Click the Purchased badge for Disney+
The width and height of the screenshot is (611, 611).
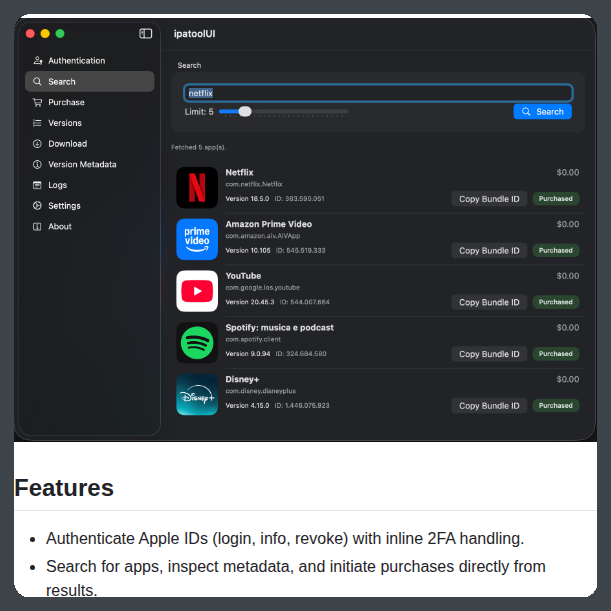click(556, 406)
